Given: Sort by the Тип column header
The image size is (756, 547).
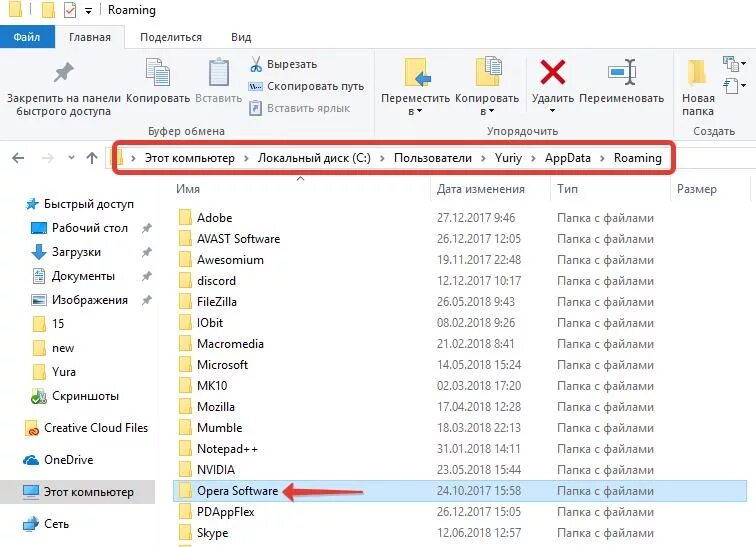Looking at the screenshot, I should pyautogui.click(x=567, y=189).
